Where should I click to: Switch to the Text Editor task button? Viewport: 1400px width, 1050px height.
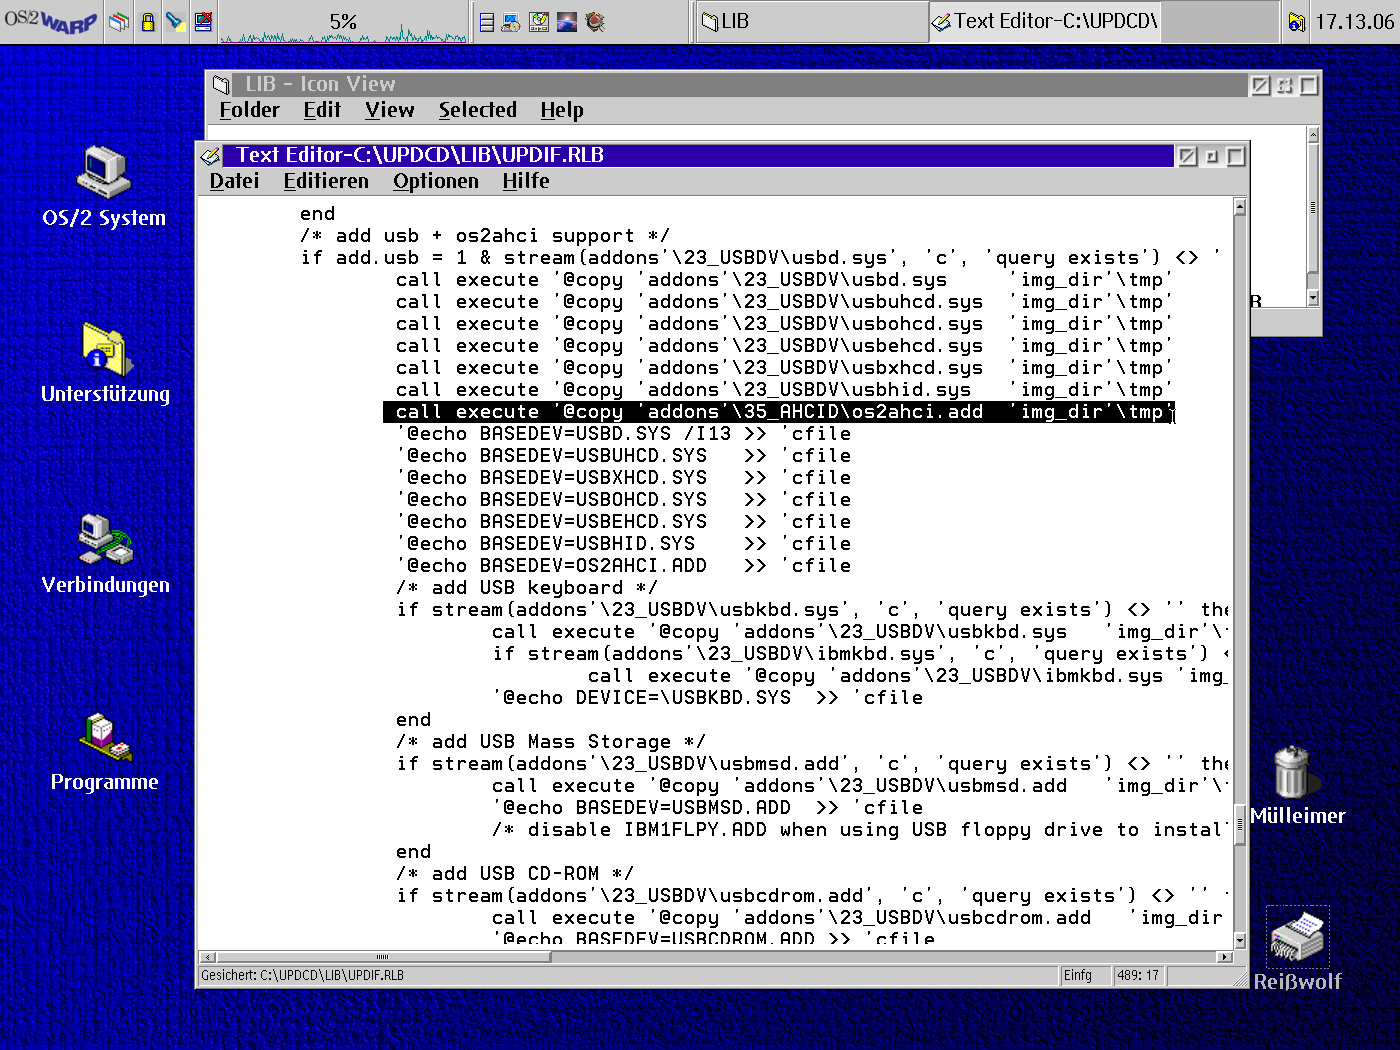coord(1045,21)
